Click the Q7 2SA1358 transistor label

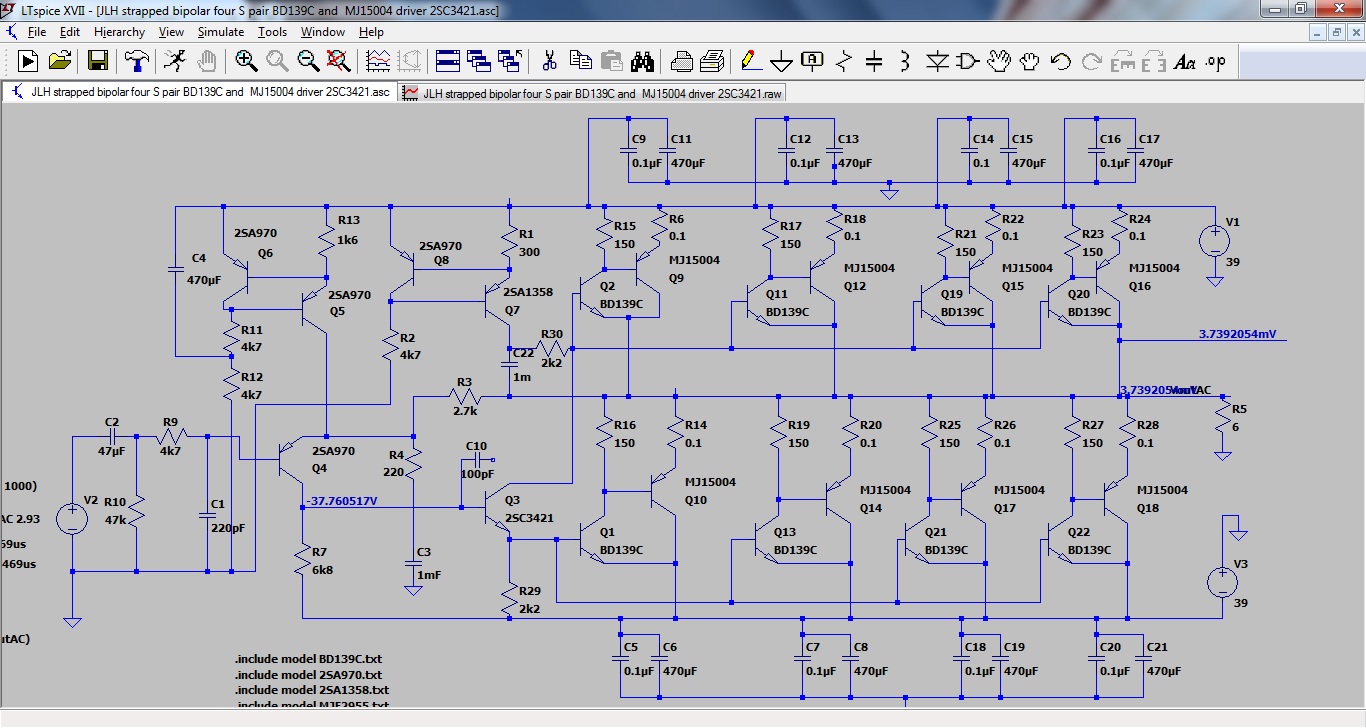coord(527,301)
